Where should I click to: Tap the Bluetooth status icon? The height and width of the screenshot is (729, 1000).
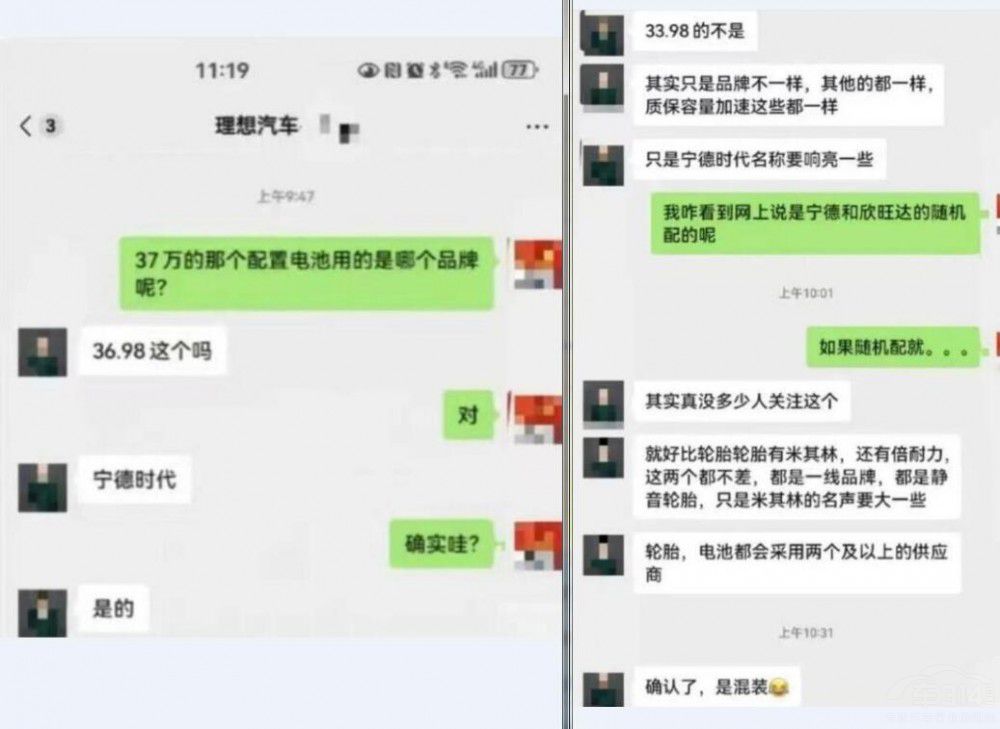(435, 70)
